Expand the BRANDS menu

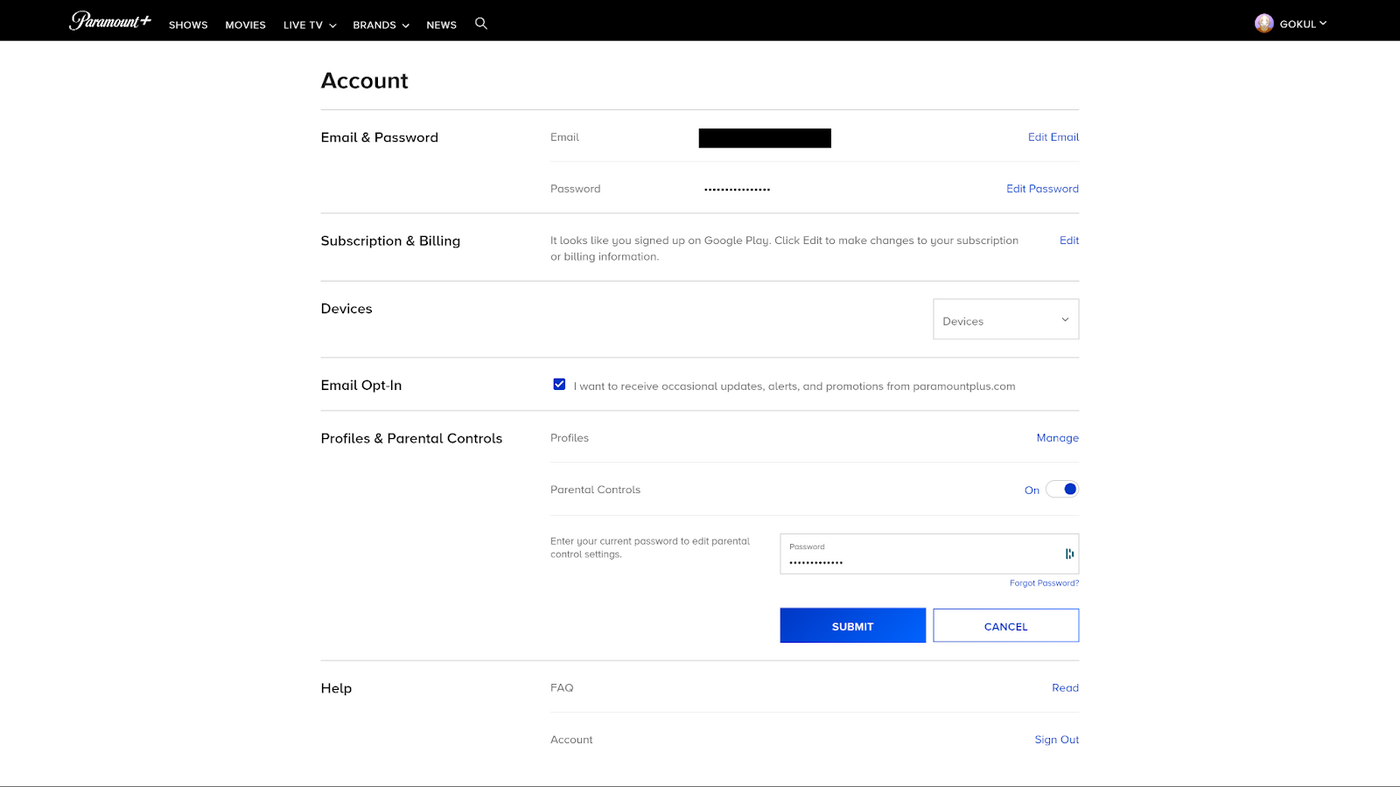tap(381, 25)
